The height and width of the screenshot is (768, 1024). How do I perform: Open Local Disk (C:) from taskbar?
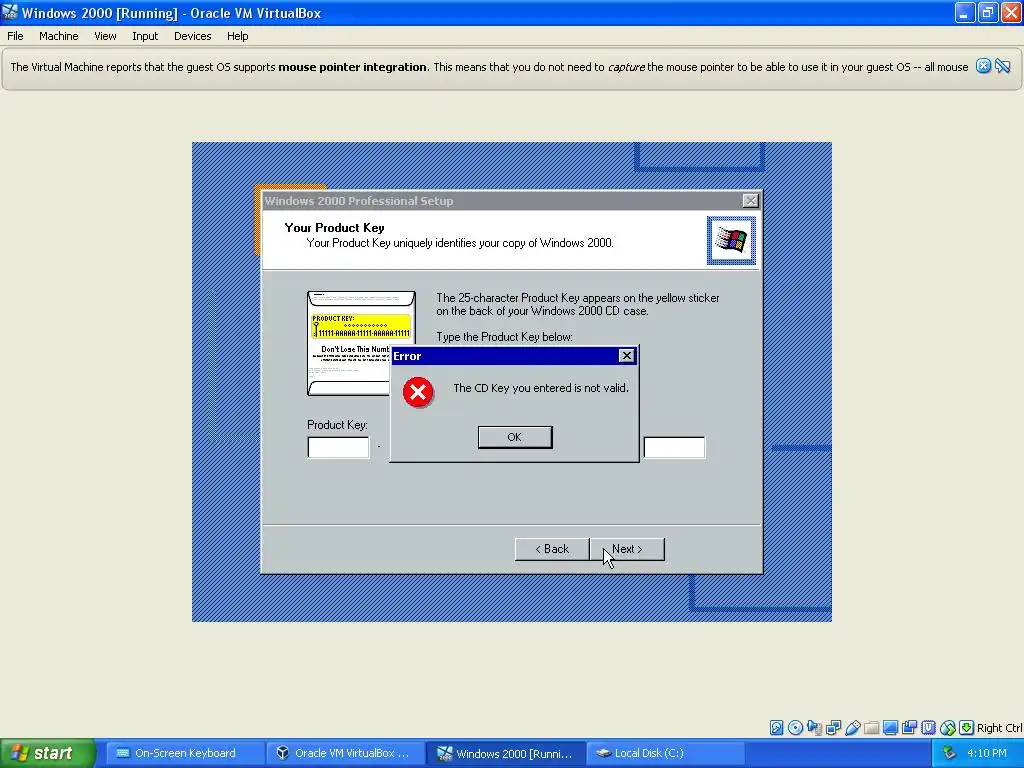coord(665,753)
